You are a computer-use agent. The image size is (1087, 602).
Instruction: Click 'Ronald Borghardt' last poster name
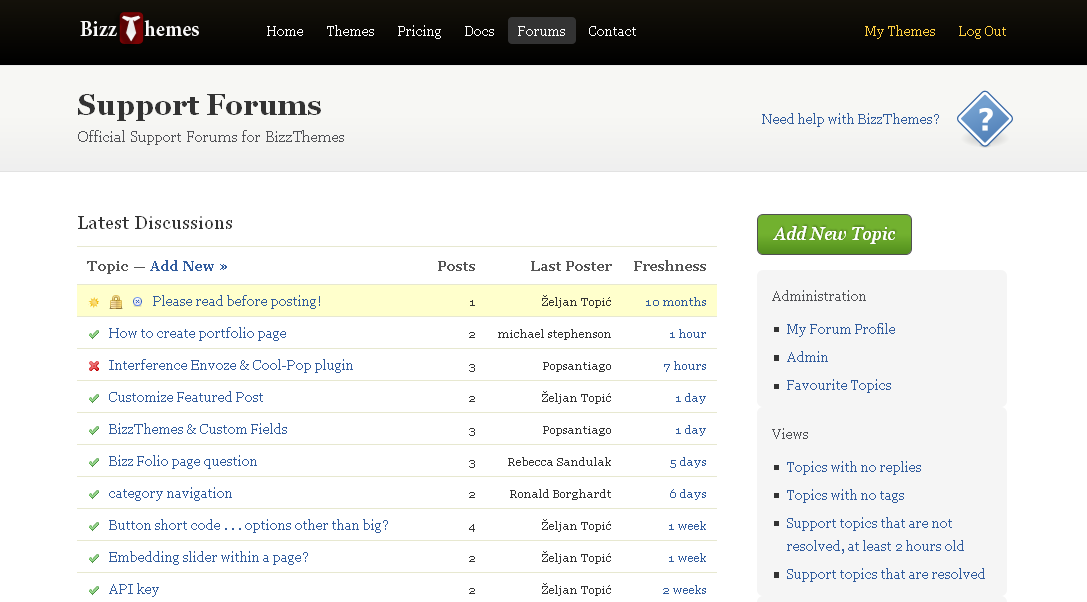560,493
